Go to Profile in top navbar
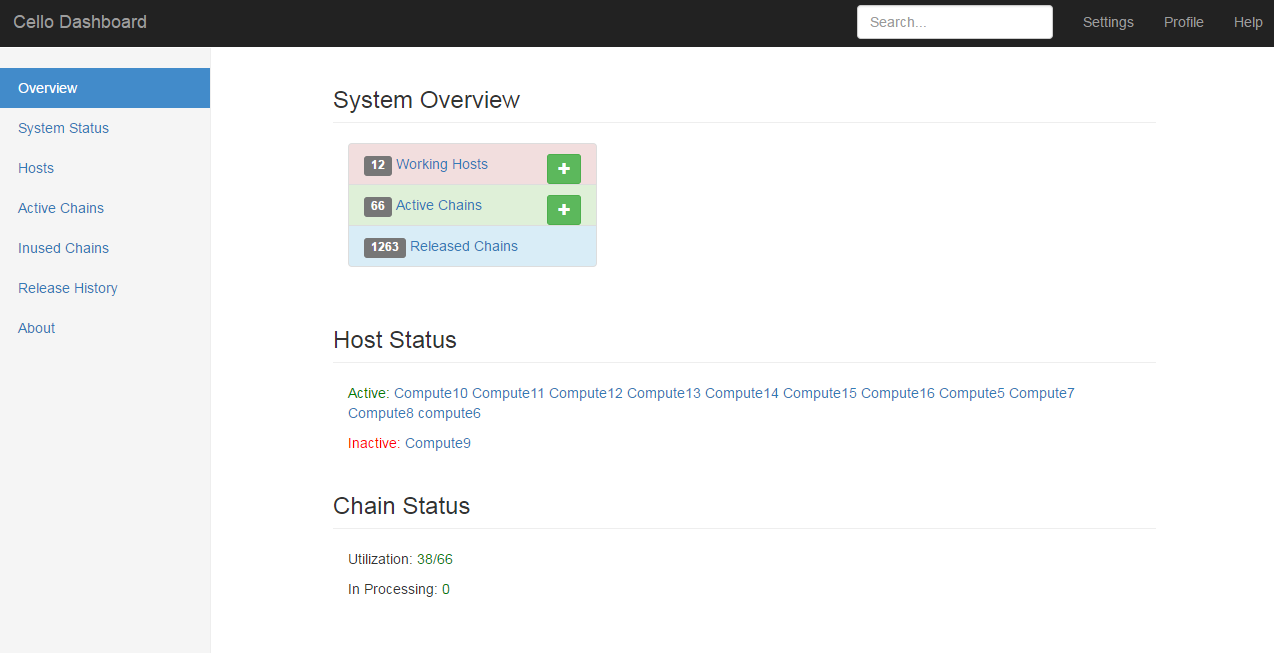This screenshot has width=1274, height=653. click(x=1183, y=22)
